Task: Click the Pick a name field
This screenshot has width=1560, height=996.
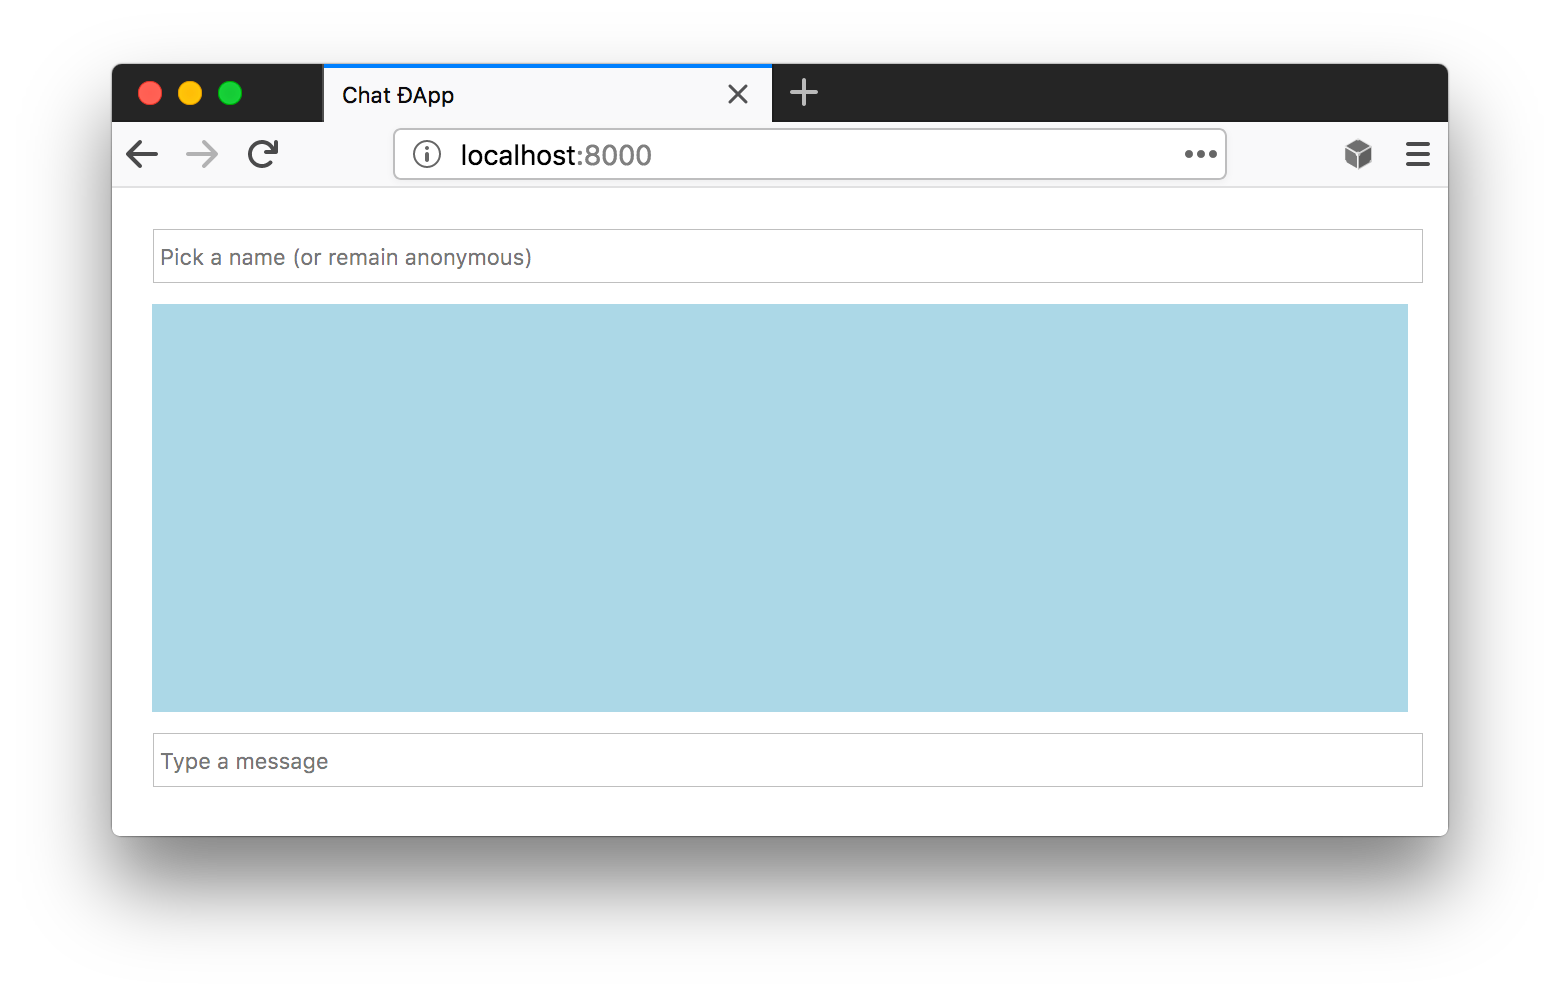Action: [x=788, y=256]
